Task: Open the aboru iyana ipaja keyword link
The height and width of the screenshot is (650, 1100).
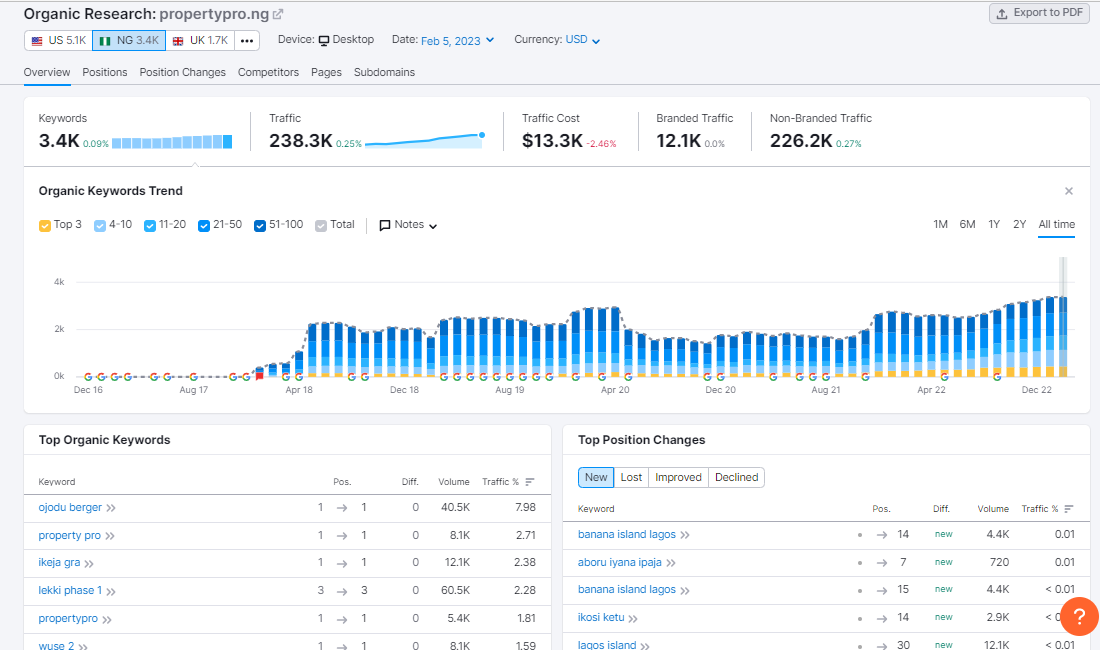Action: click(619, 562)
